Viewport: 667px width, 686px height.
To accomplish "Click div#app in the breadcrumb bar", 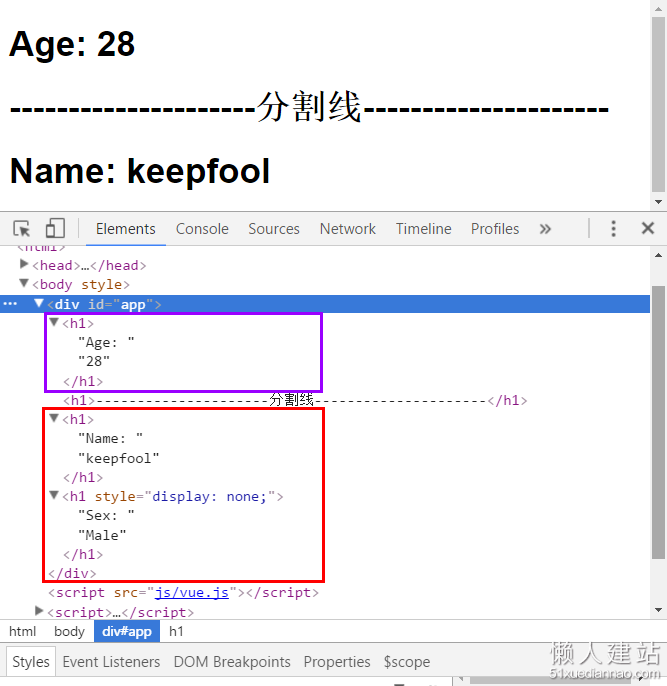I will coord(127,631).
